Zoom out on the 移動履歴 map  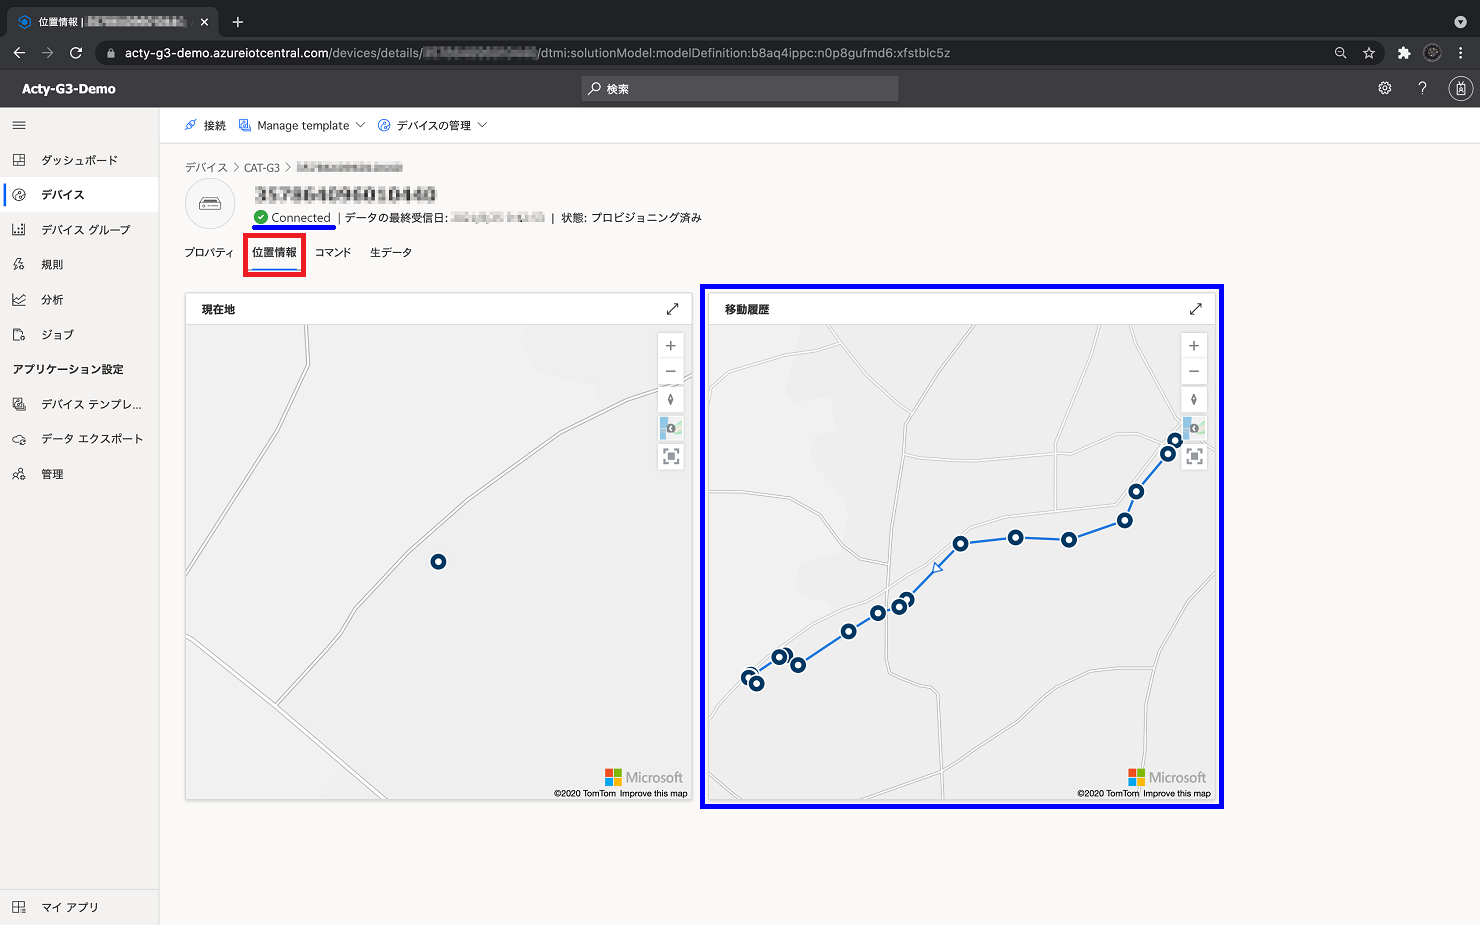click(x=1194, y=372)
